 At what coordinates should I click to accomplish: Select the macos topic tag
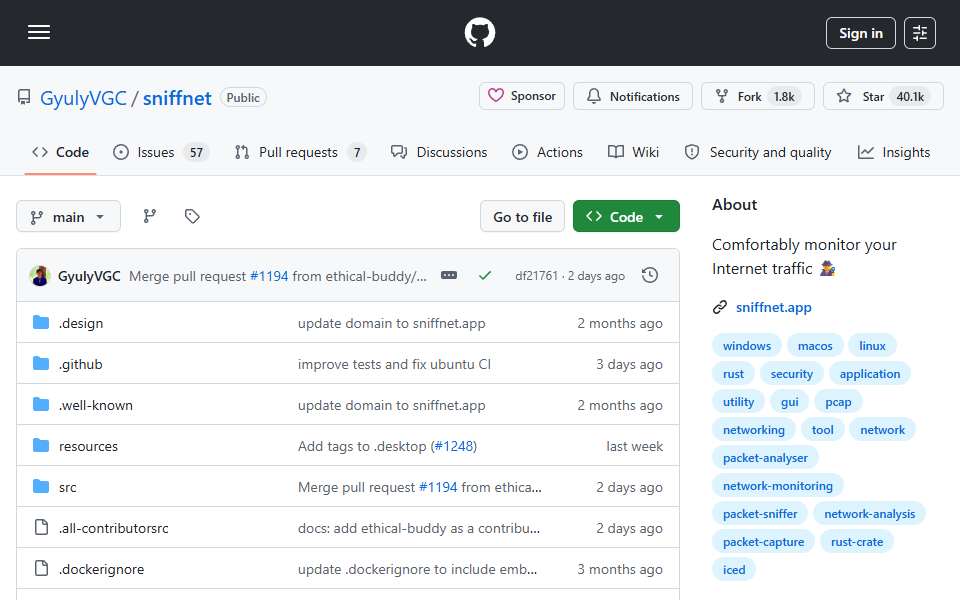click(815, 346)
